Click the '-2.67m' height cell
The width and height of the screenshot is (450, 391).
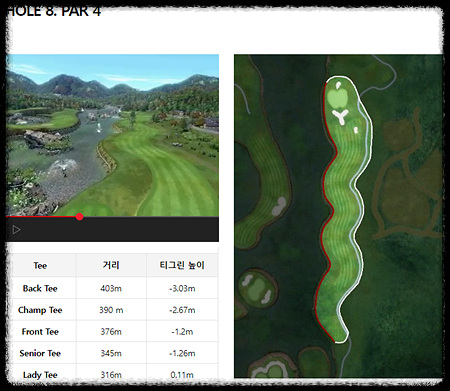point(182,310)
